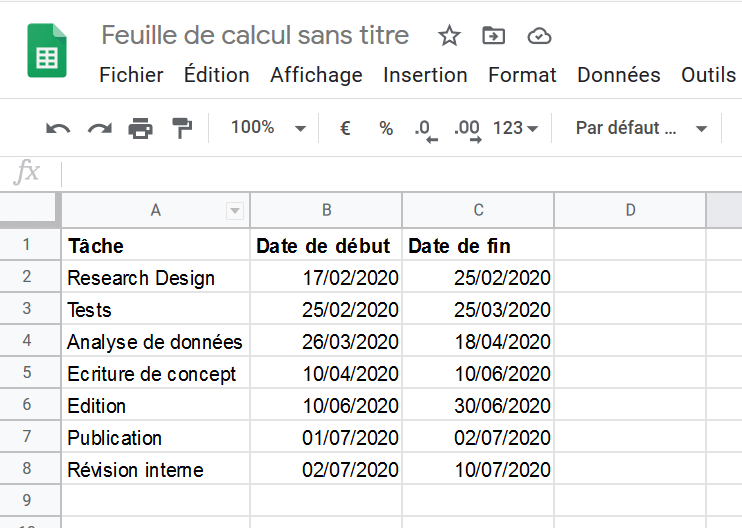Select row 3 header
The height and width of the screenshot is (528, 742).
click(30, 308)
